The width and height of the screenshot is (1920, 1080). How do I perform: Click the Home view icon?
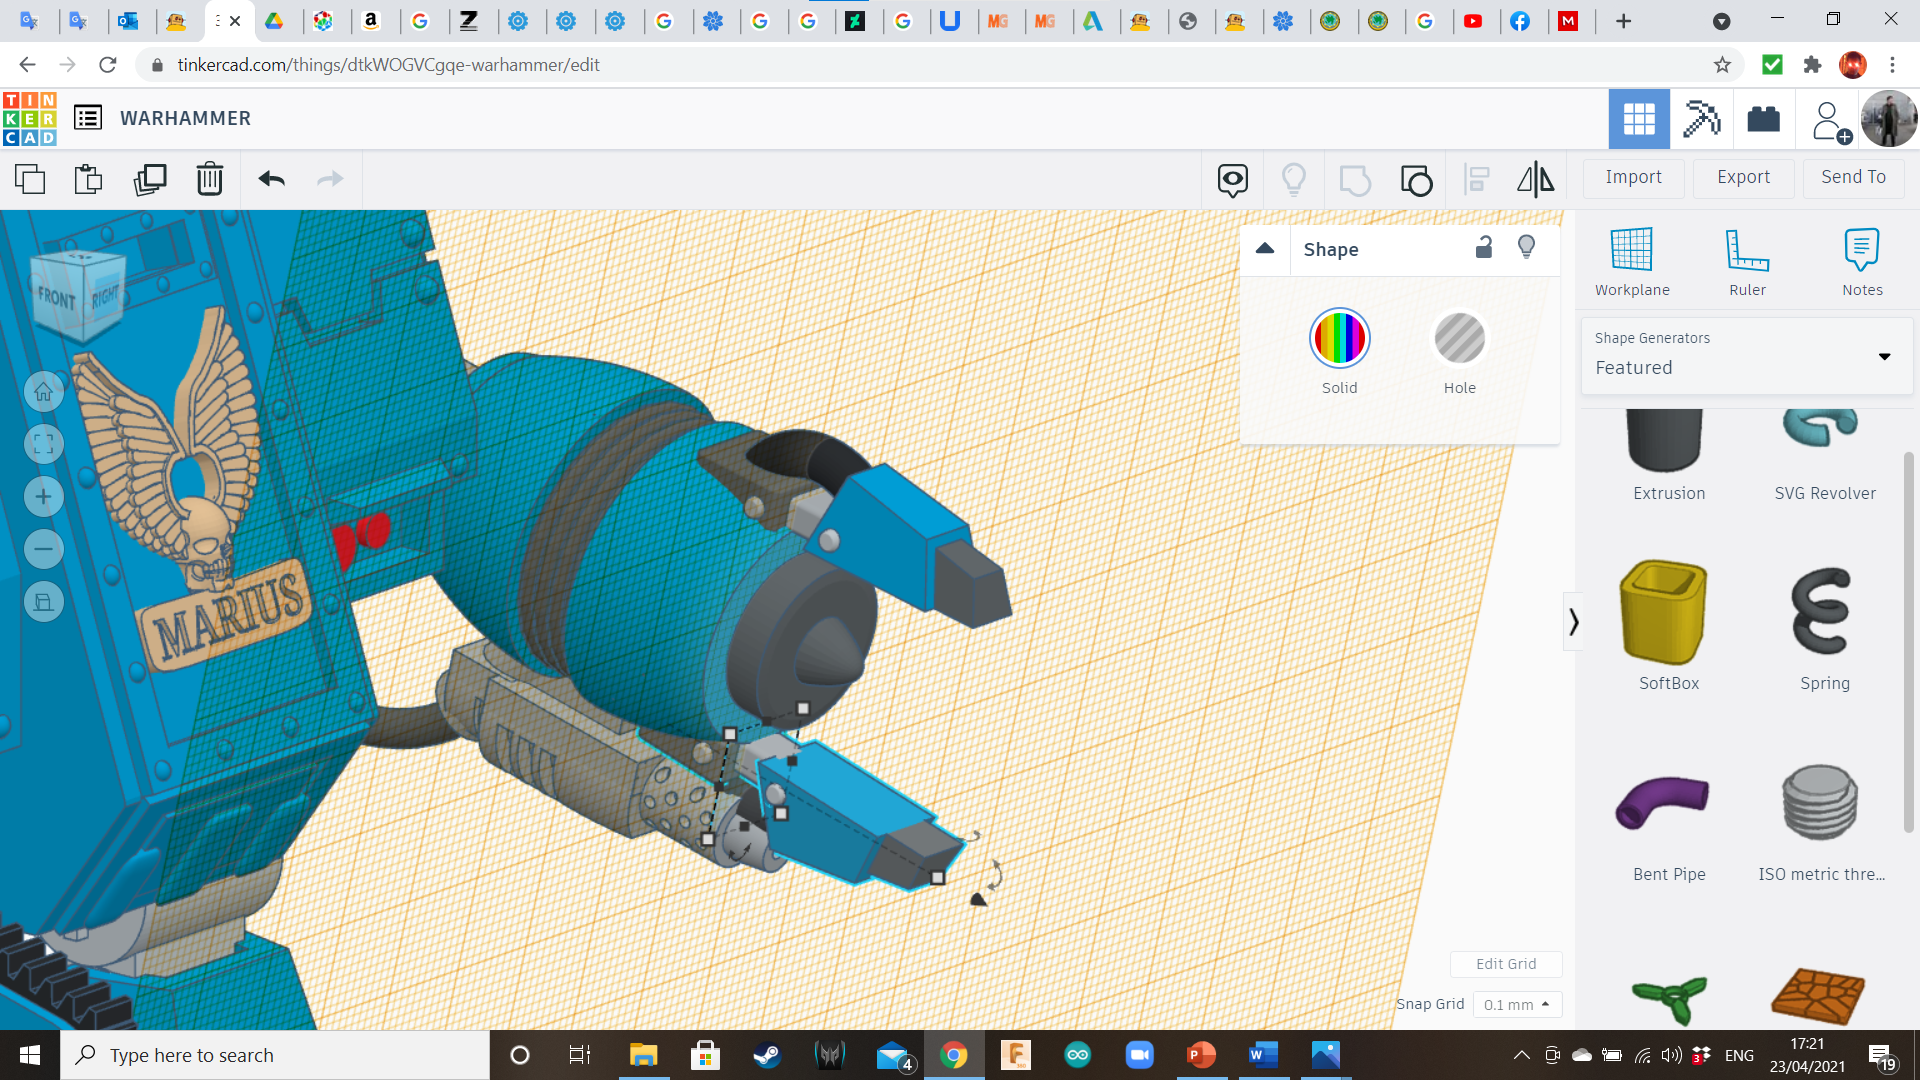(43, 392)
